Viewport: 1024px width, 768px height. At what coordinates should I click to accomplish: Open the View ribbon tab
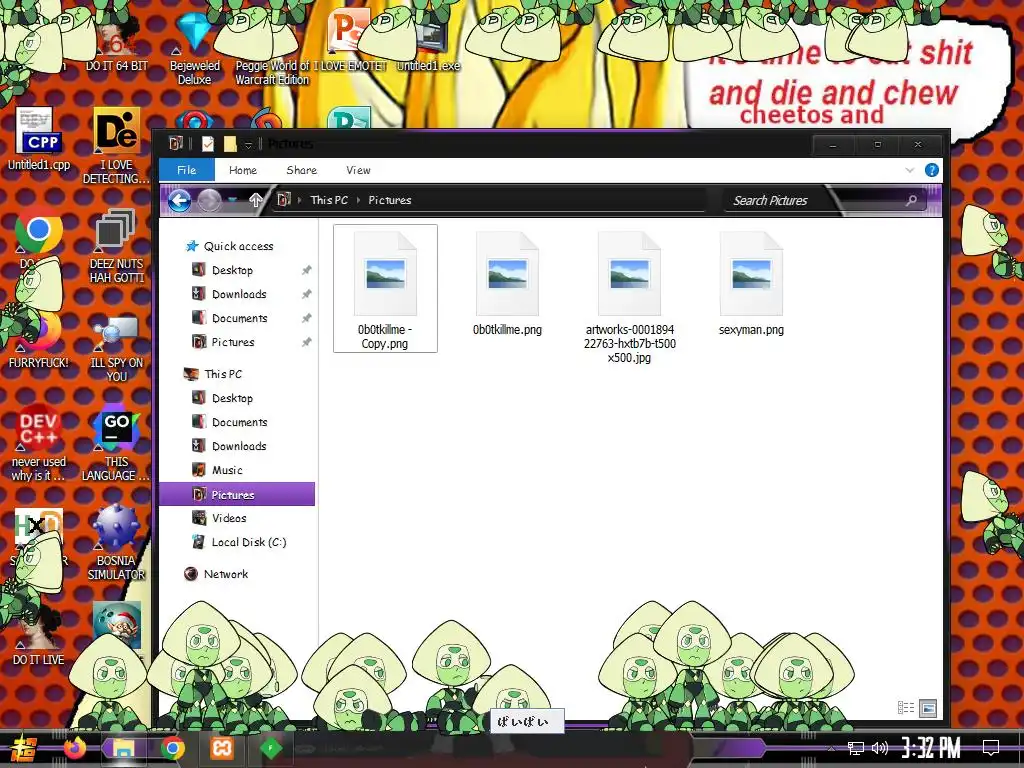[358, 170]
